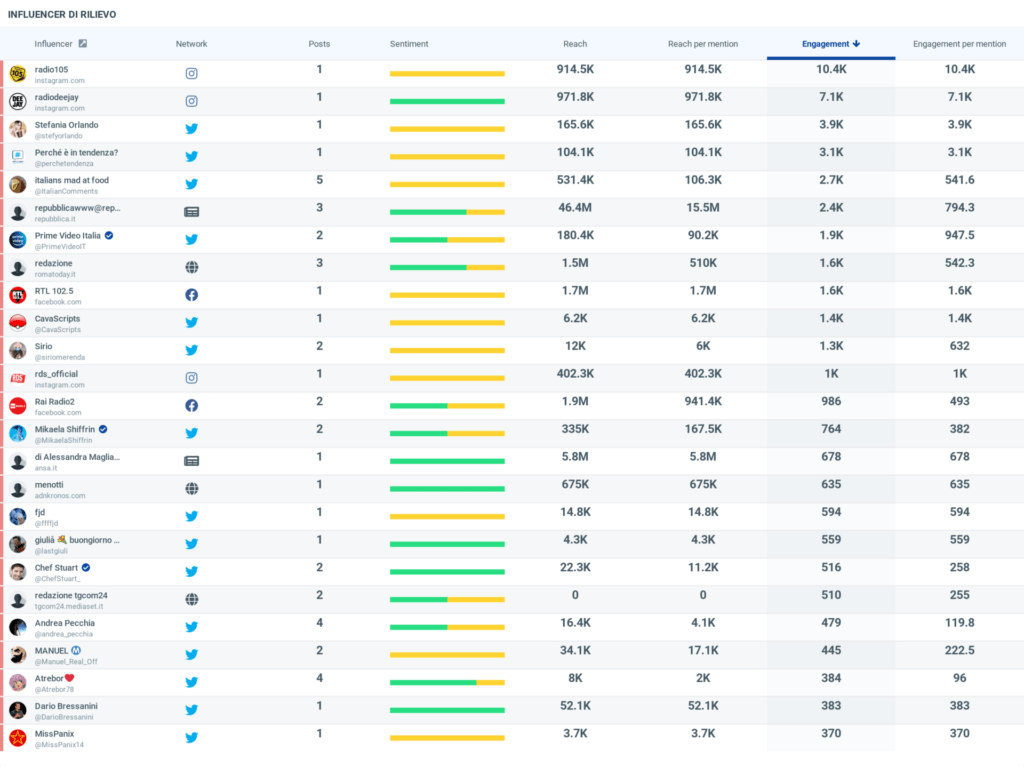Open the Andrea Pecchia influencer link
Screen dimensions: 1024x767
click(65, 623)
